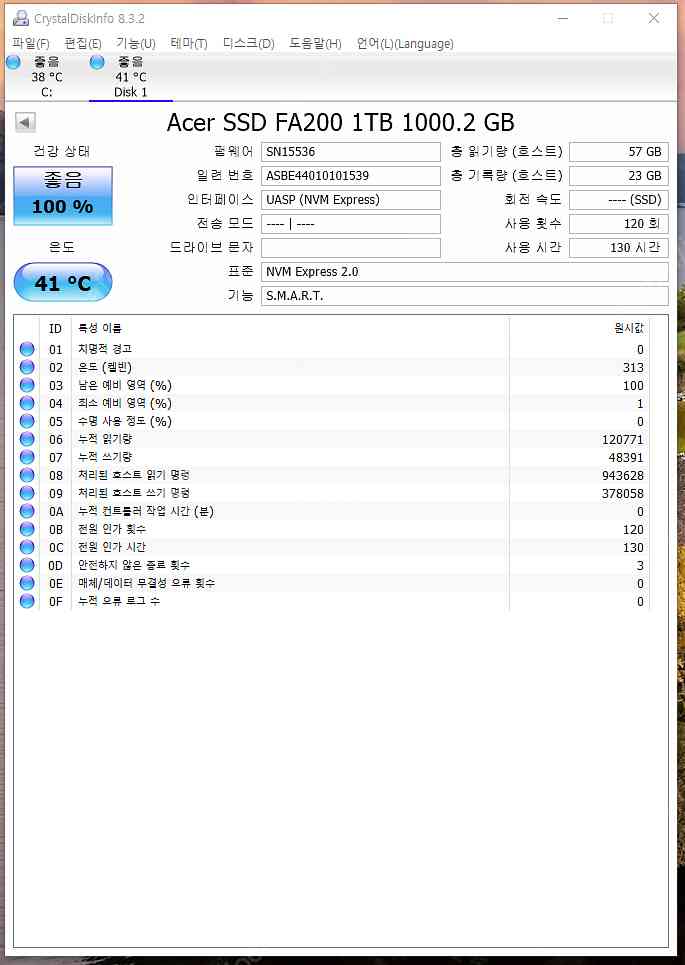Select the 수명 사용 정도 (%) row
The height and width of the screenshot is (965, 685).
(x=332, y=421)
